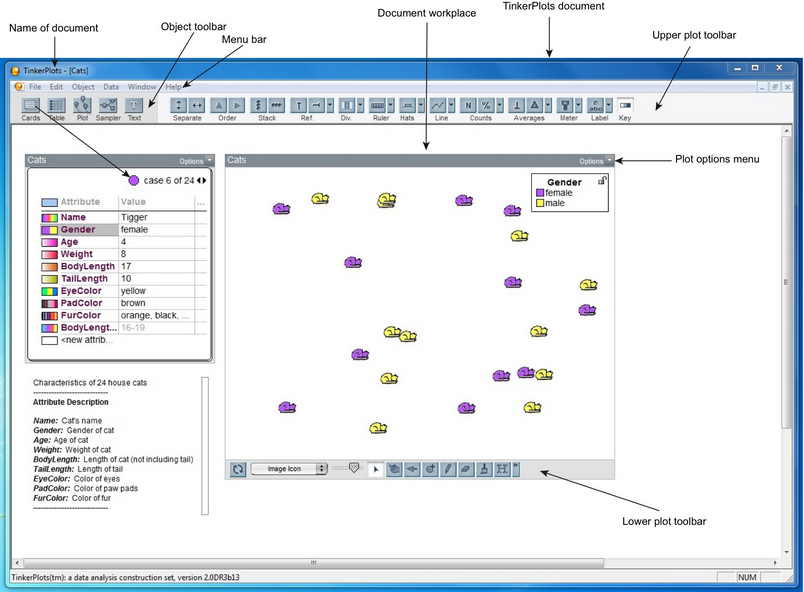Show more lower toolbar tools
This screenshot has height=592, width=804.
coord(516,469)
